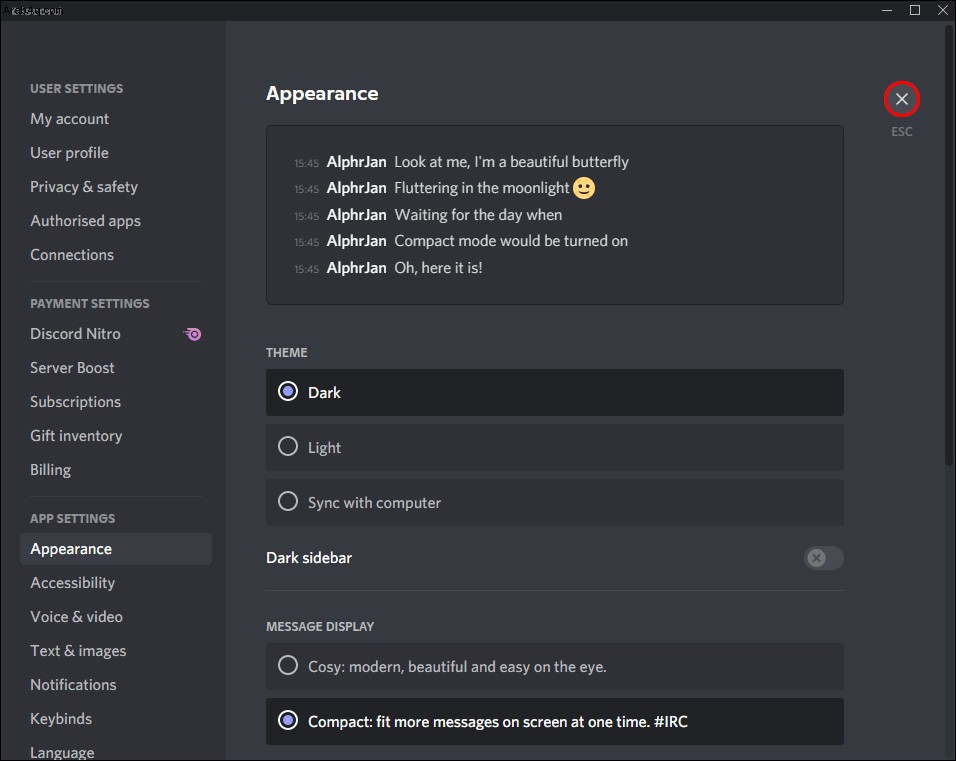The width and height of the screenshot is (956, 761).
Task: Click the Nitro icon beside Discord Nitro
Action: [x=192, y=334]
